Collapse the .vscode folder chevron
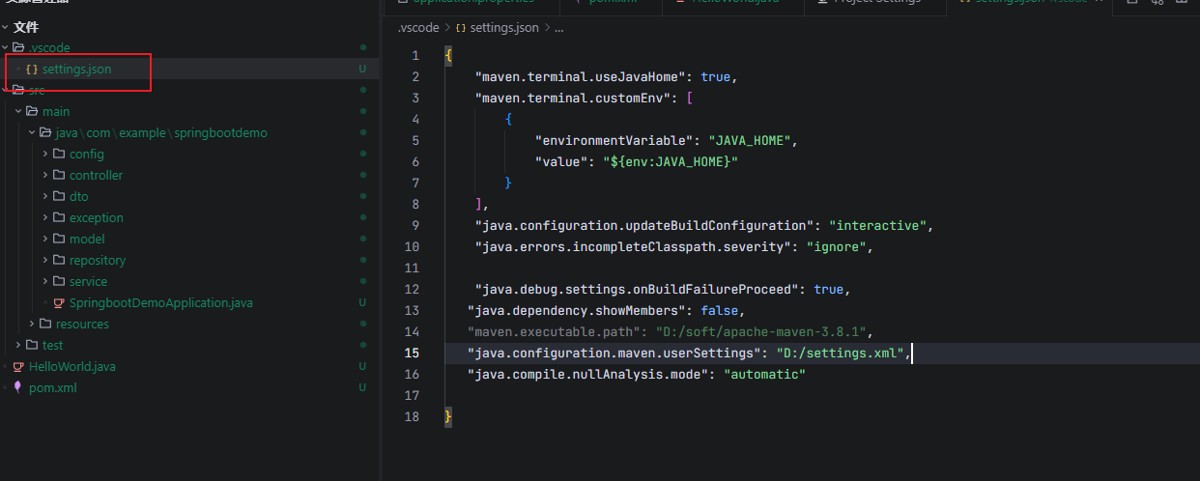Screen dimensions: 1200x481 pos(5,48)
